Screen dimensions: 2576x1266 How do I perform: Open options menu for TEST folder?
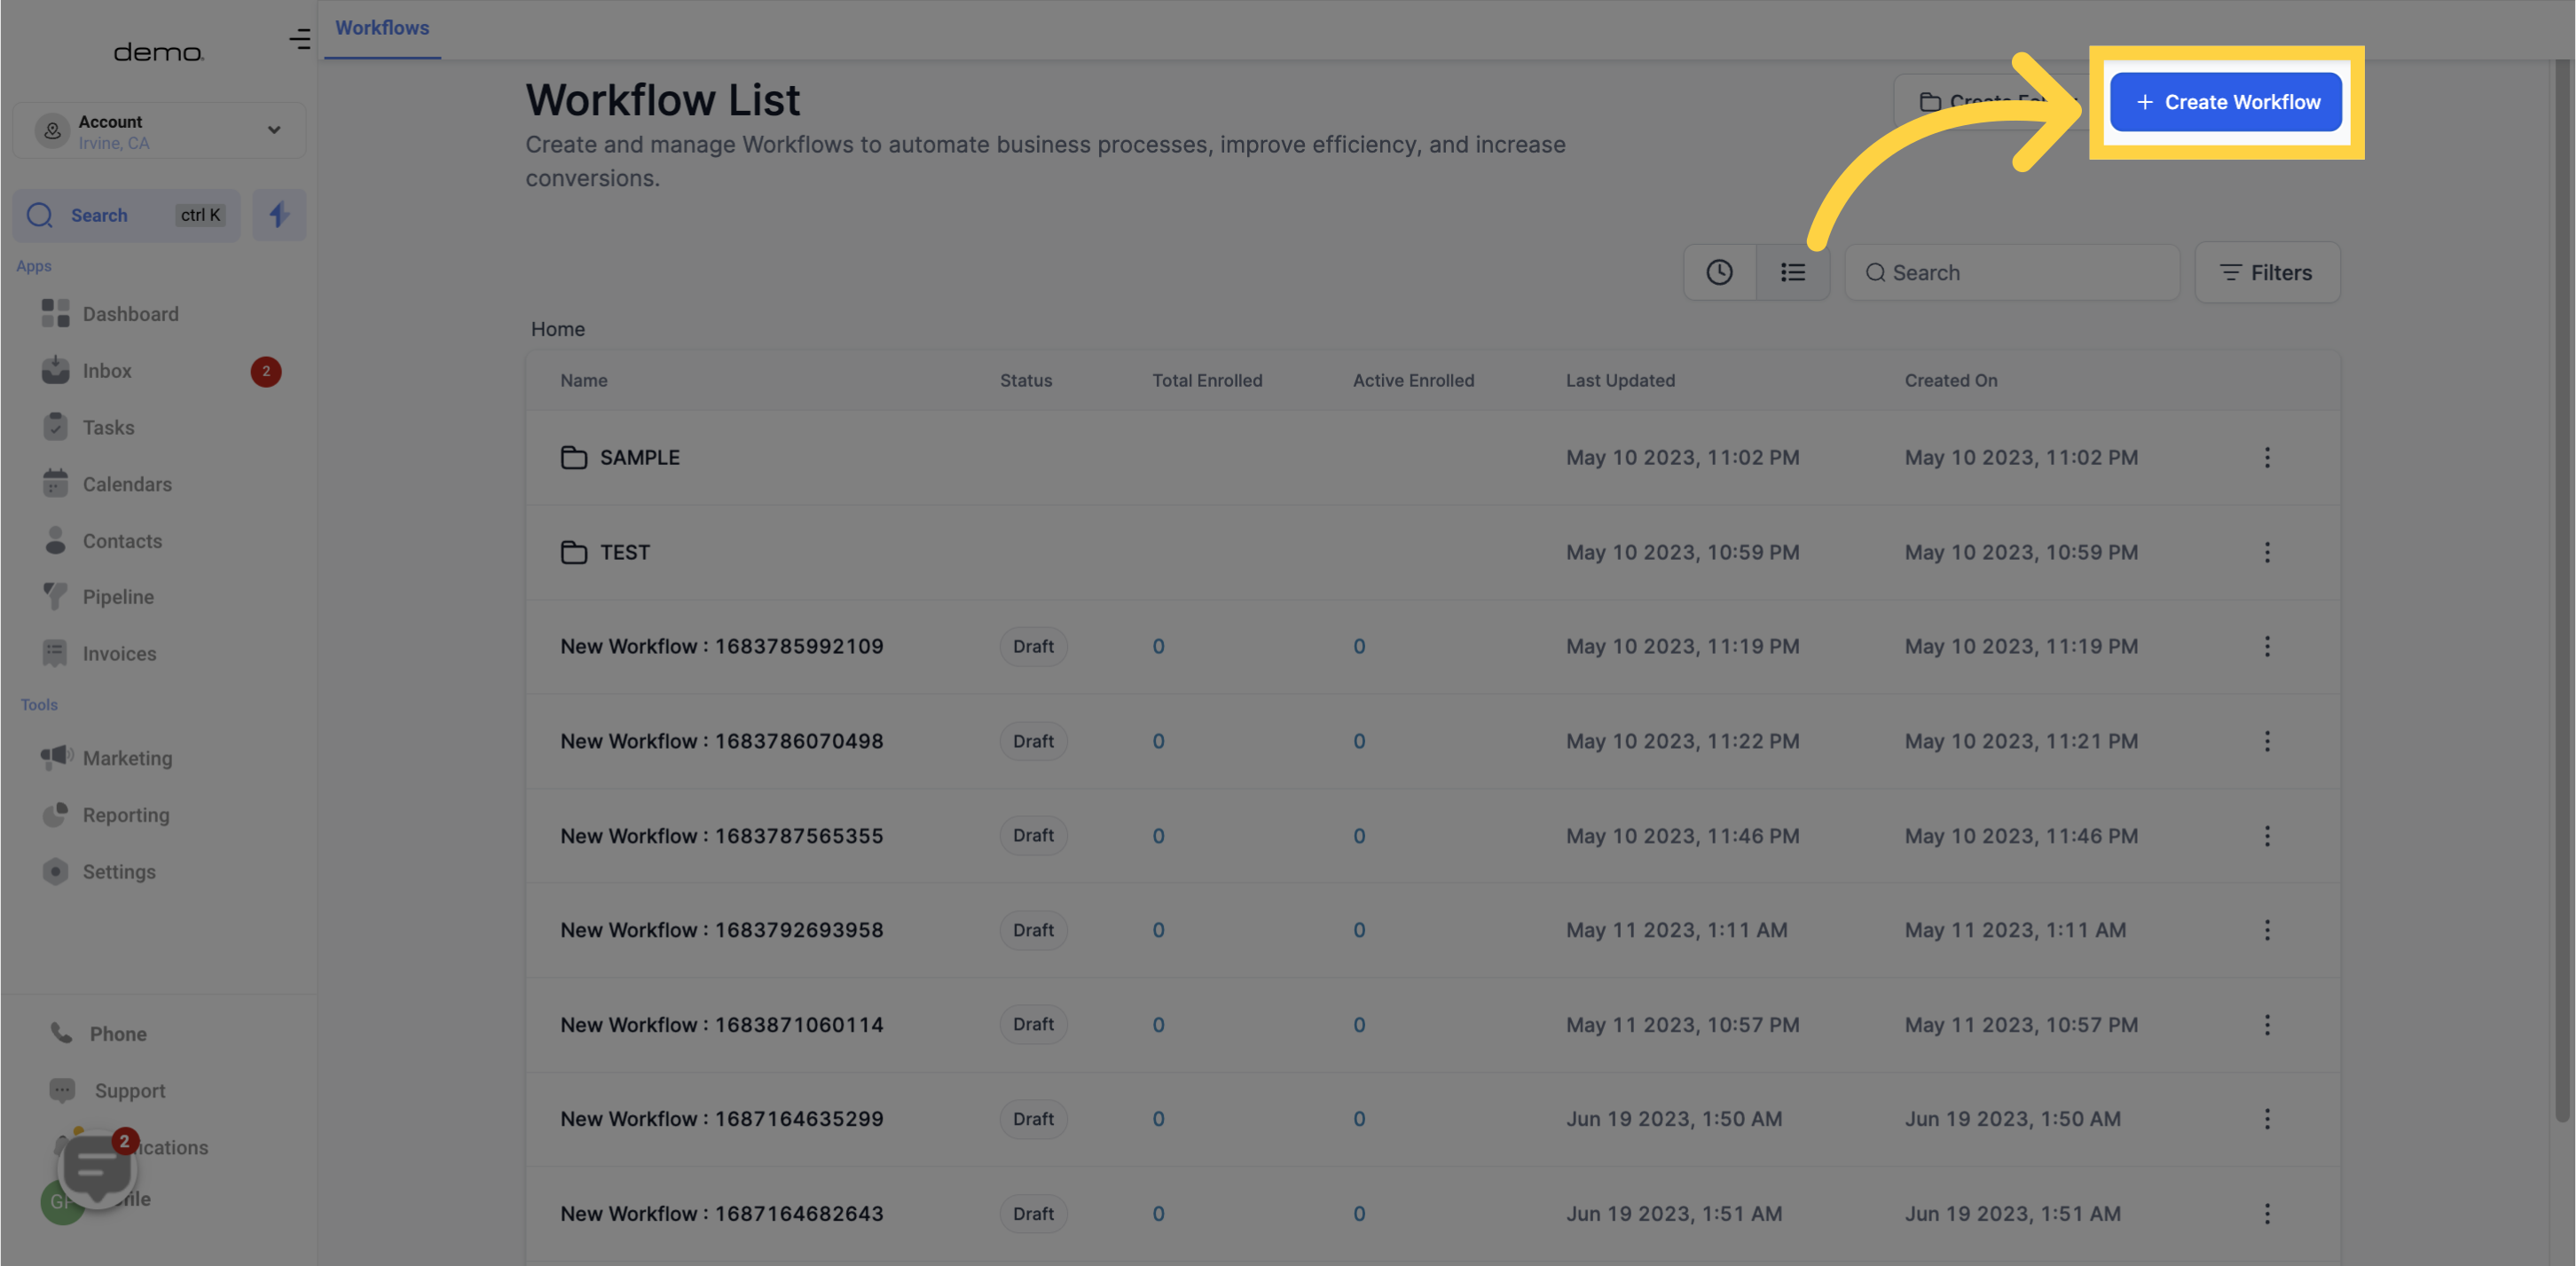pos(2267,553)
